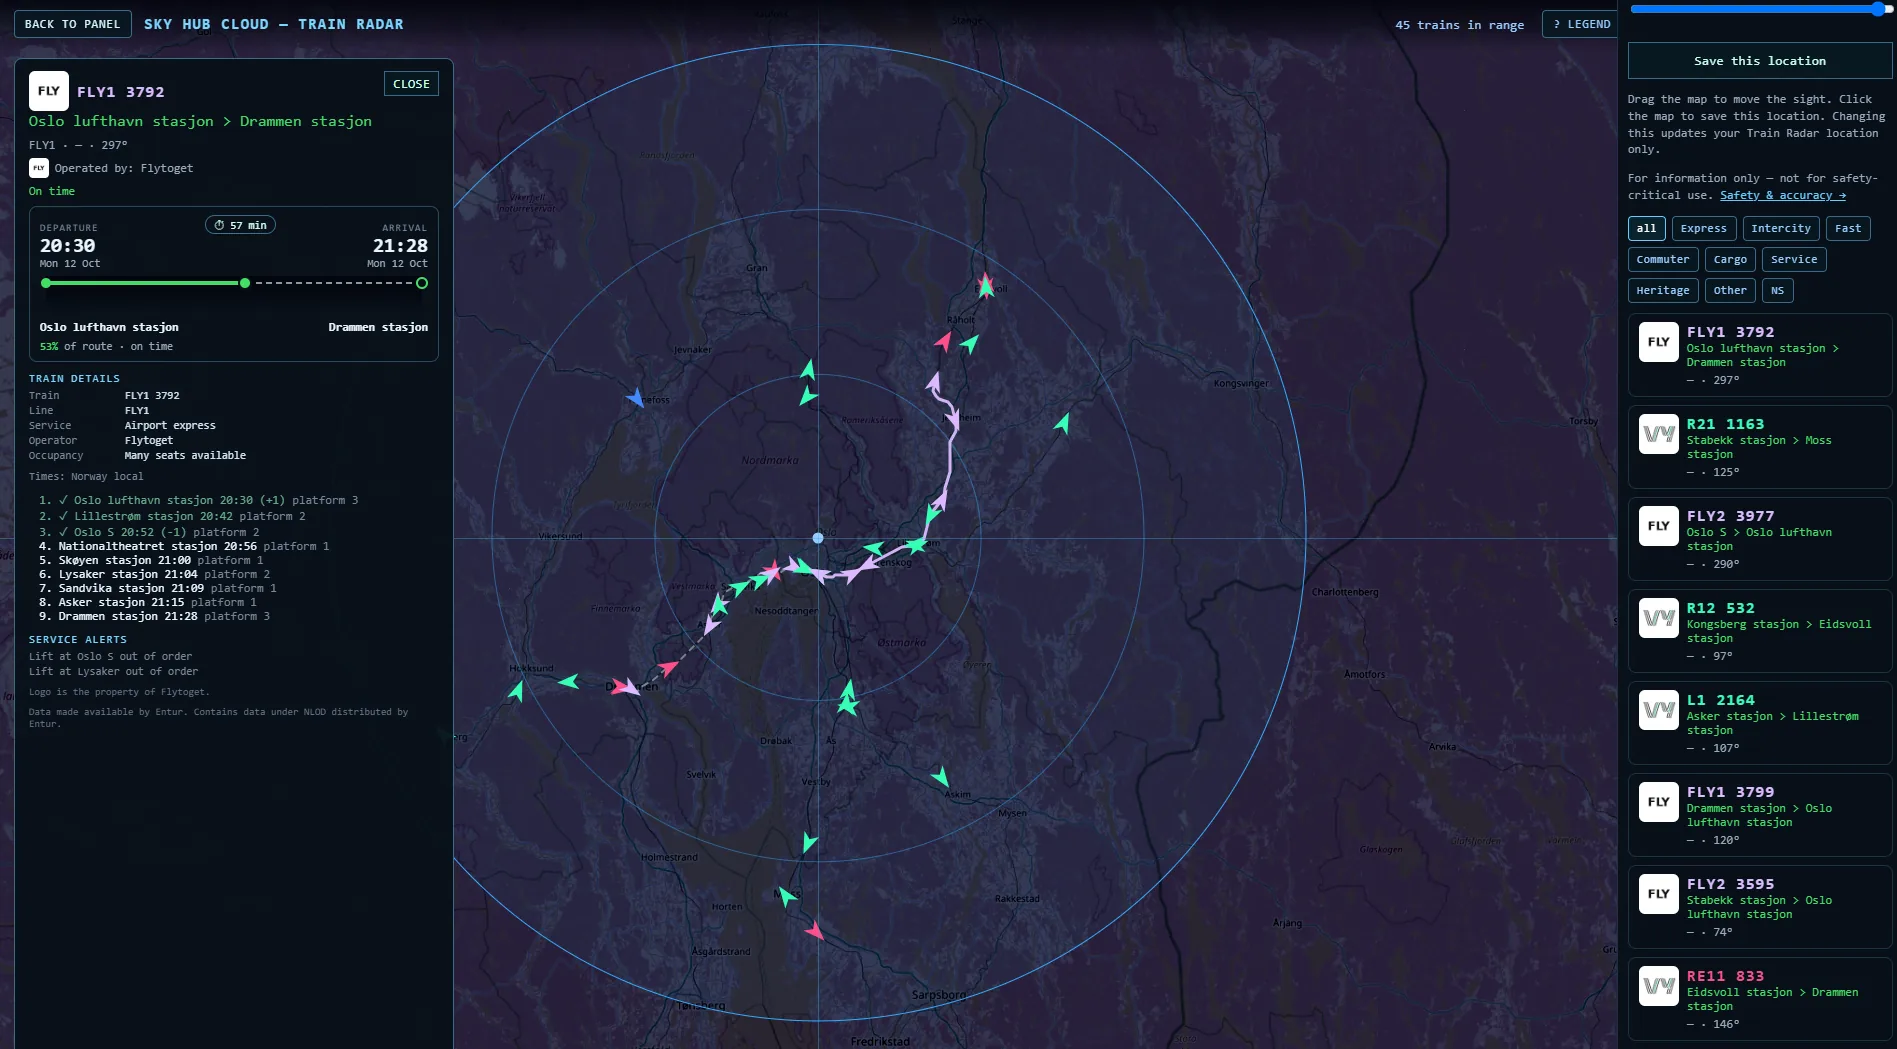Filter trains by Fast
Viewport: 1897px width, 1049px height.
tap(1848, 228)
